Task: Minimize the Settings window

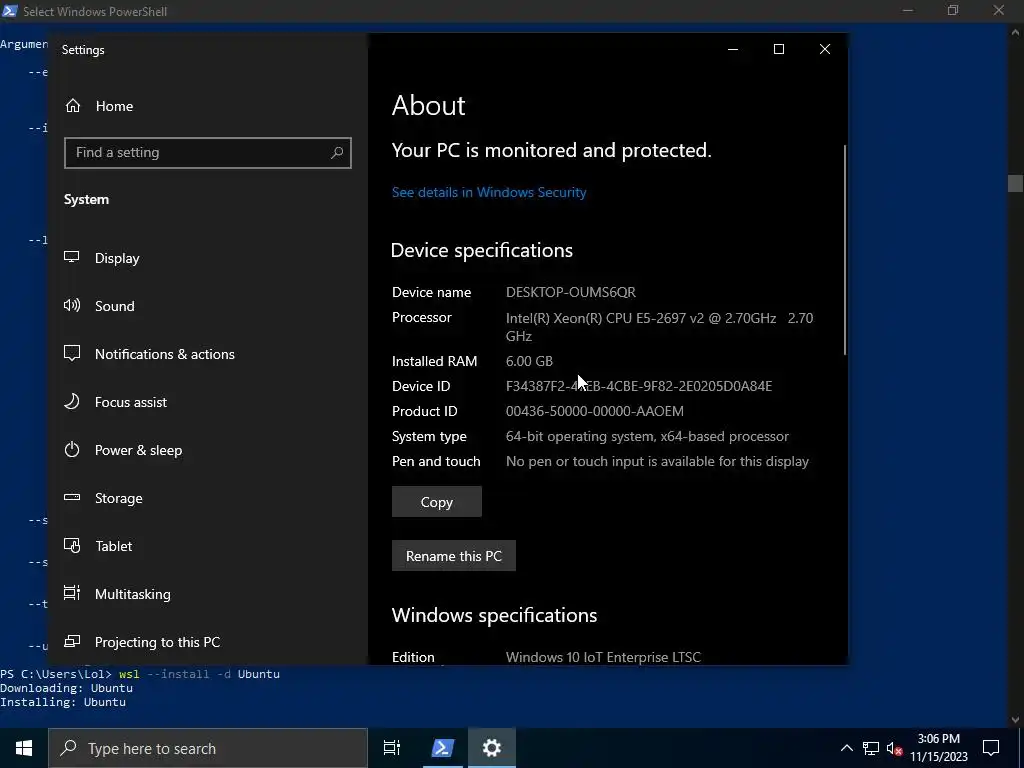Action: tap(733, 50)
